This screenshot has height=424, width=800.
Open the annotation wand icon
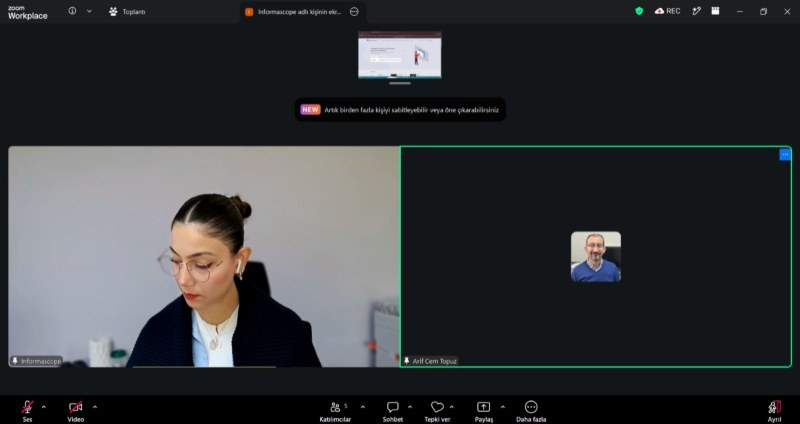(x=696, y=11)
